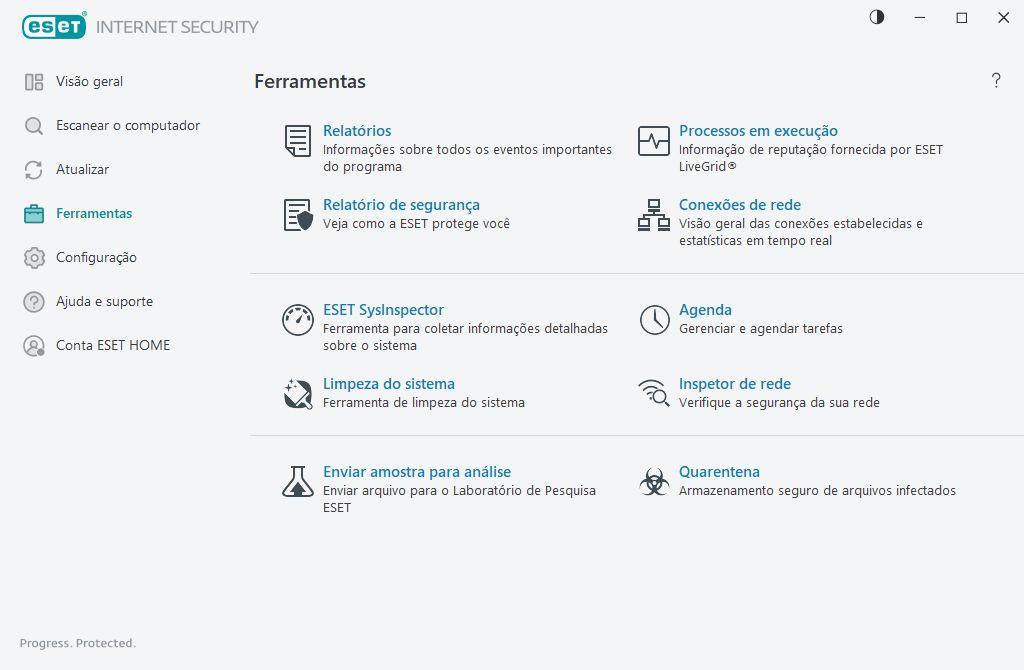This screenshot has width=1024, height=670.
Task: Click the Enviar amostra flask icon
Action: (x=297, y=482)
